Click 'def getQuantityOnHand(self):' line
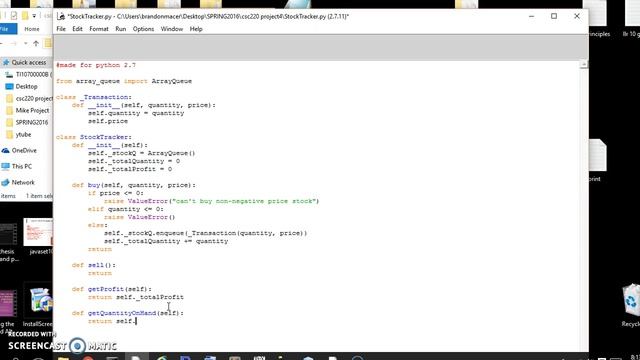This screenshot has height=360, width=640. [128, 313]
